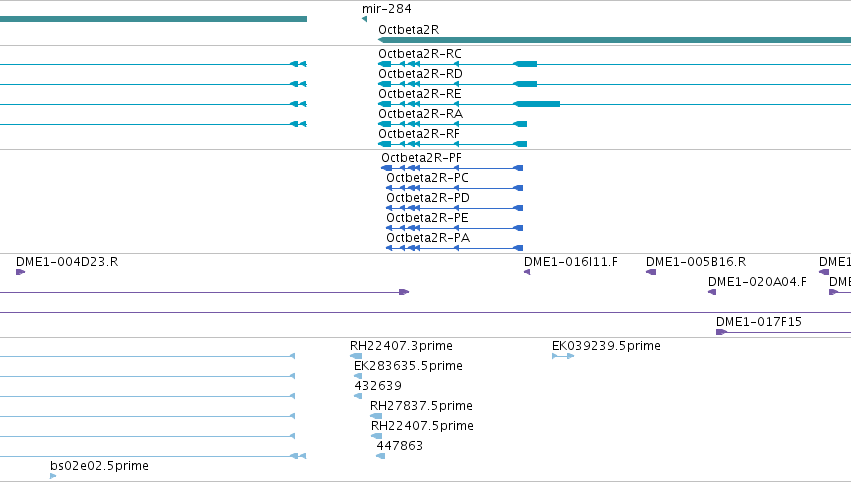Select the EK039239.5prime EST glyph
This screenshot has height=482, width=851.
tap(563, 356)
